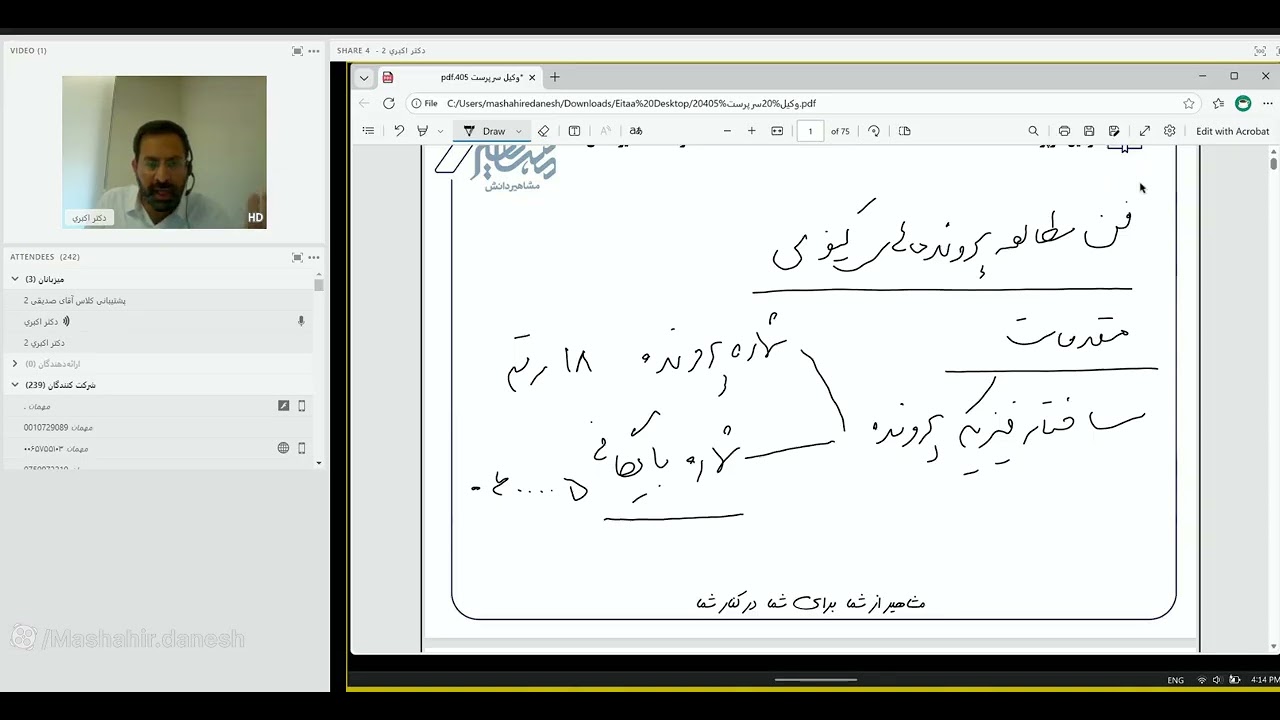This screenshot has height=720, width=1280.
Task: Open the ATTENDEES panel options menu
Action: (x=314, y=257)
